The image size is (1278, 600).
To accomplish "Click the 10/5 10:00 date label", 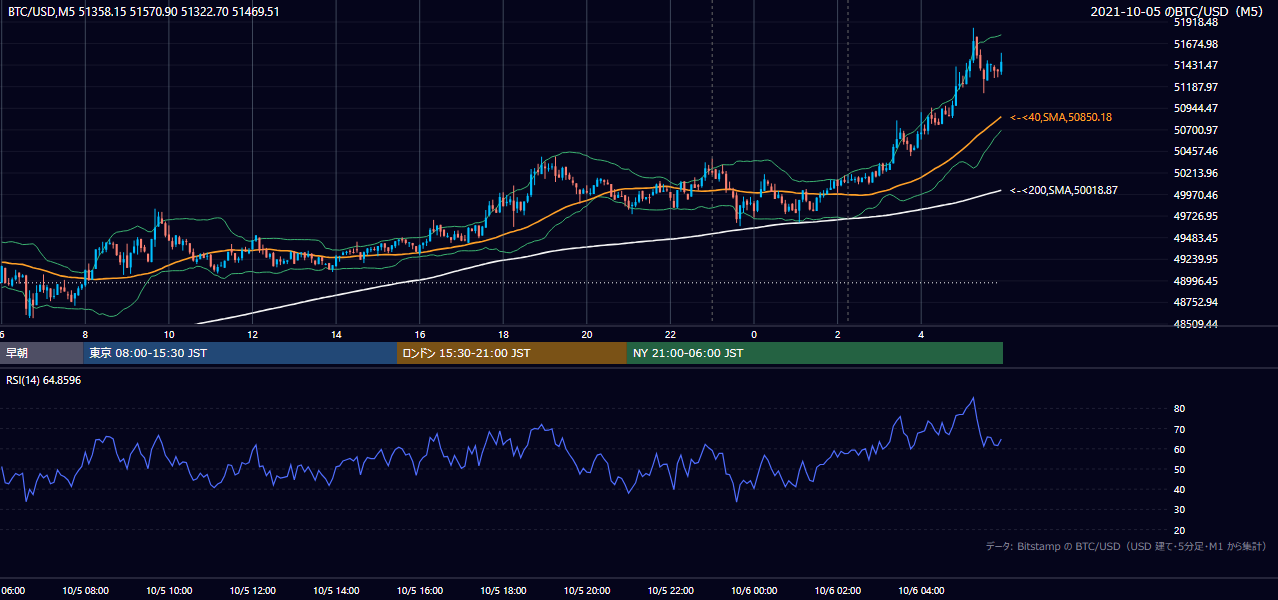I will pyautogui.click(x=169, y=590).
